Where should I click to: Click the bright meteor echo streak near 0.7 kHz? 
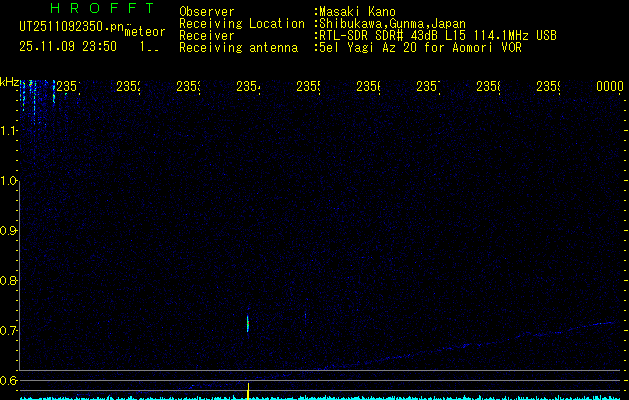tap(248, 323)
